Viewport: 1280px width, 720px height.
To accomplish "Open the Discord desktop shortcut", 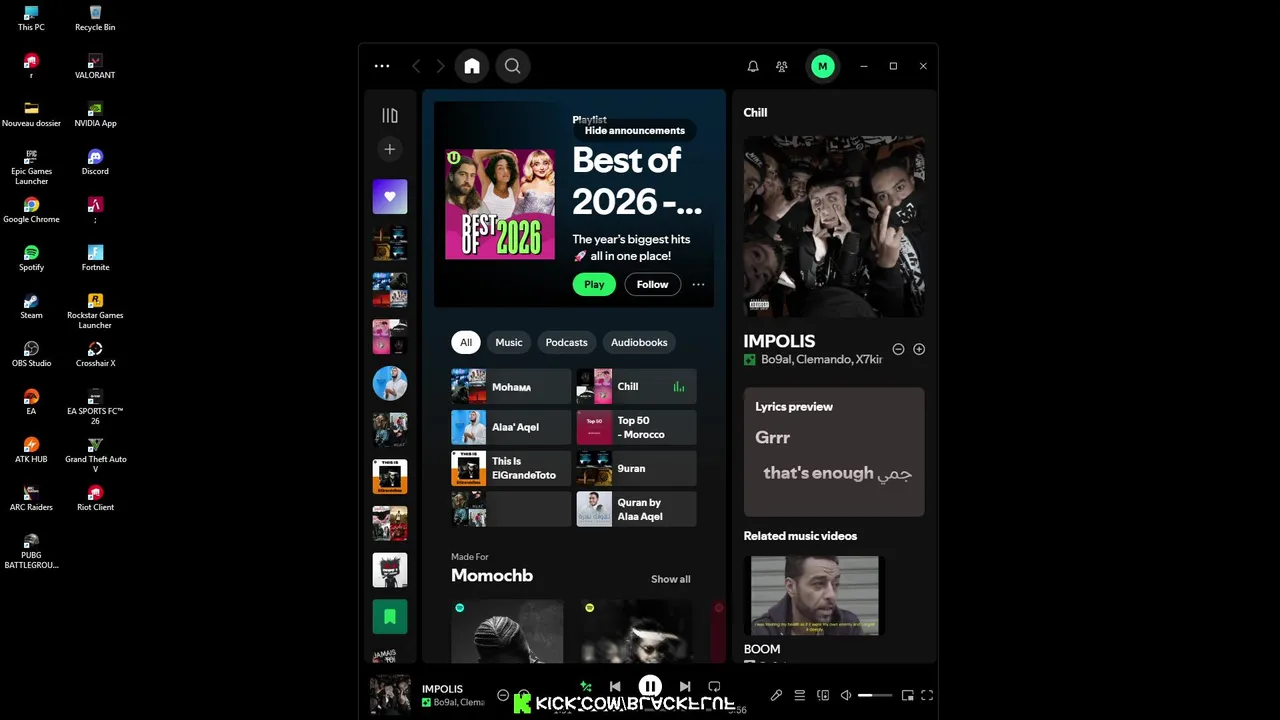I will tap(95, 162).
